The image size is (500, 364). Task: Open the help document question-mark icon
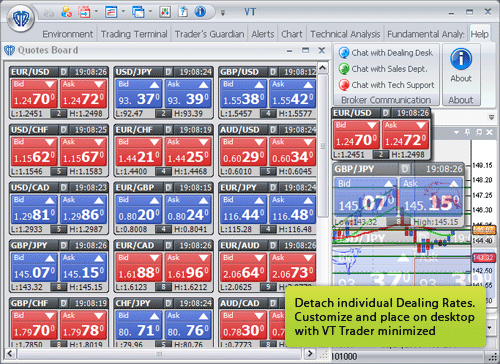[x=182, y=12]
